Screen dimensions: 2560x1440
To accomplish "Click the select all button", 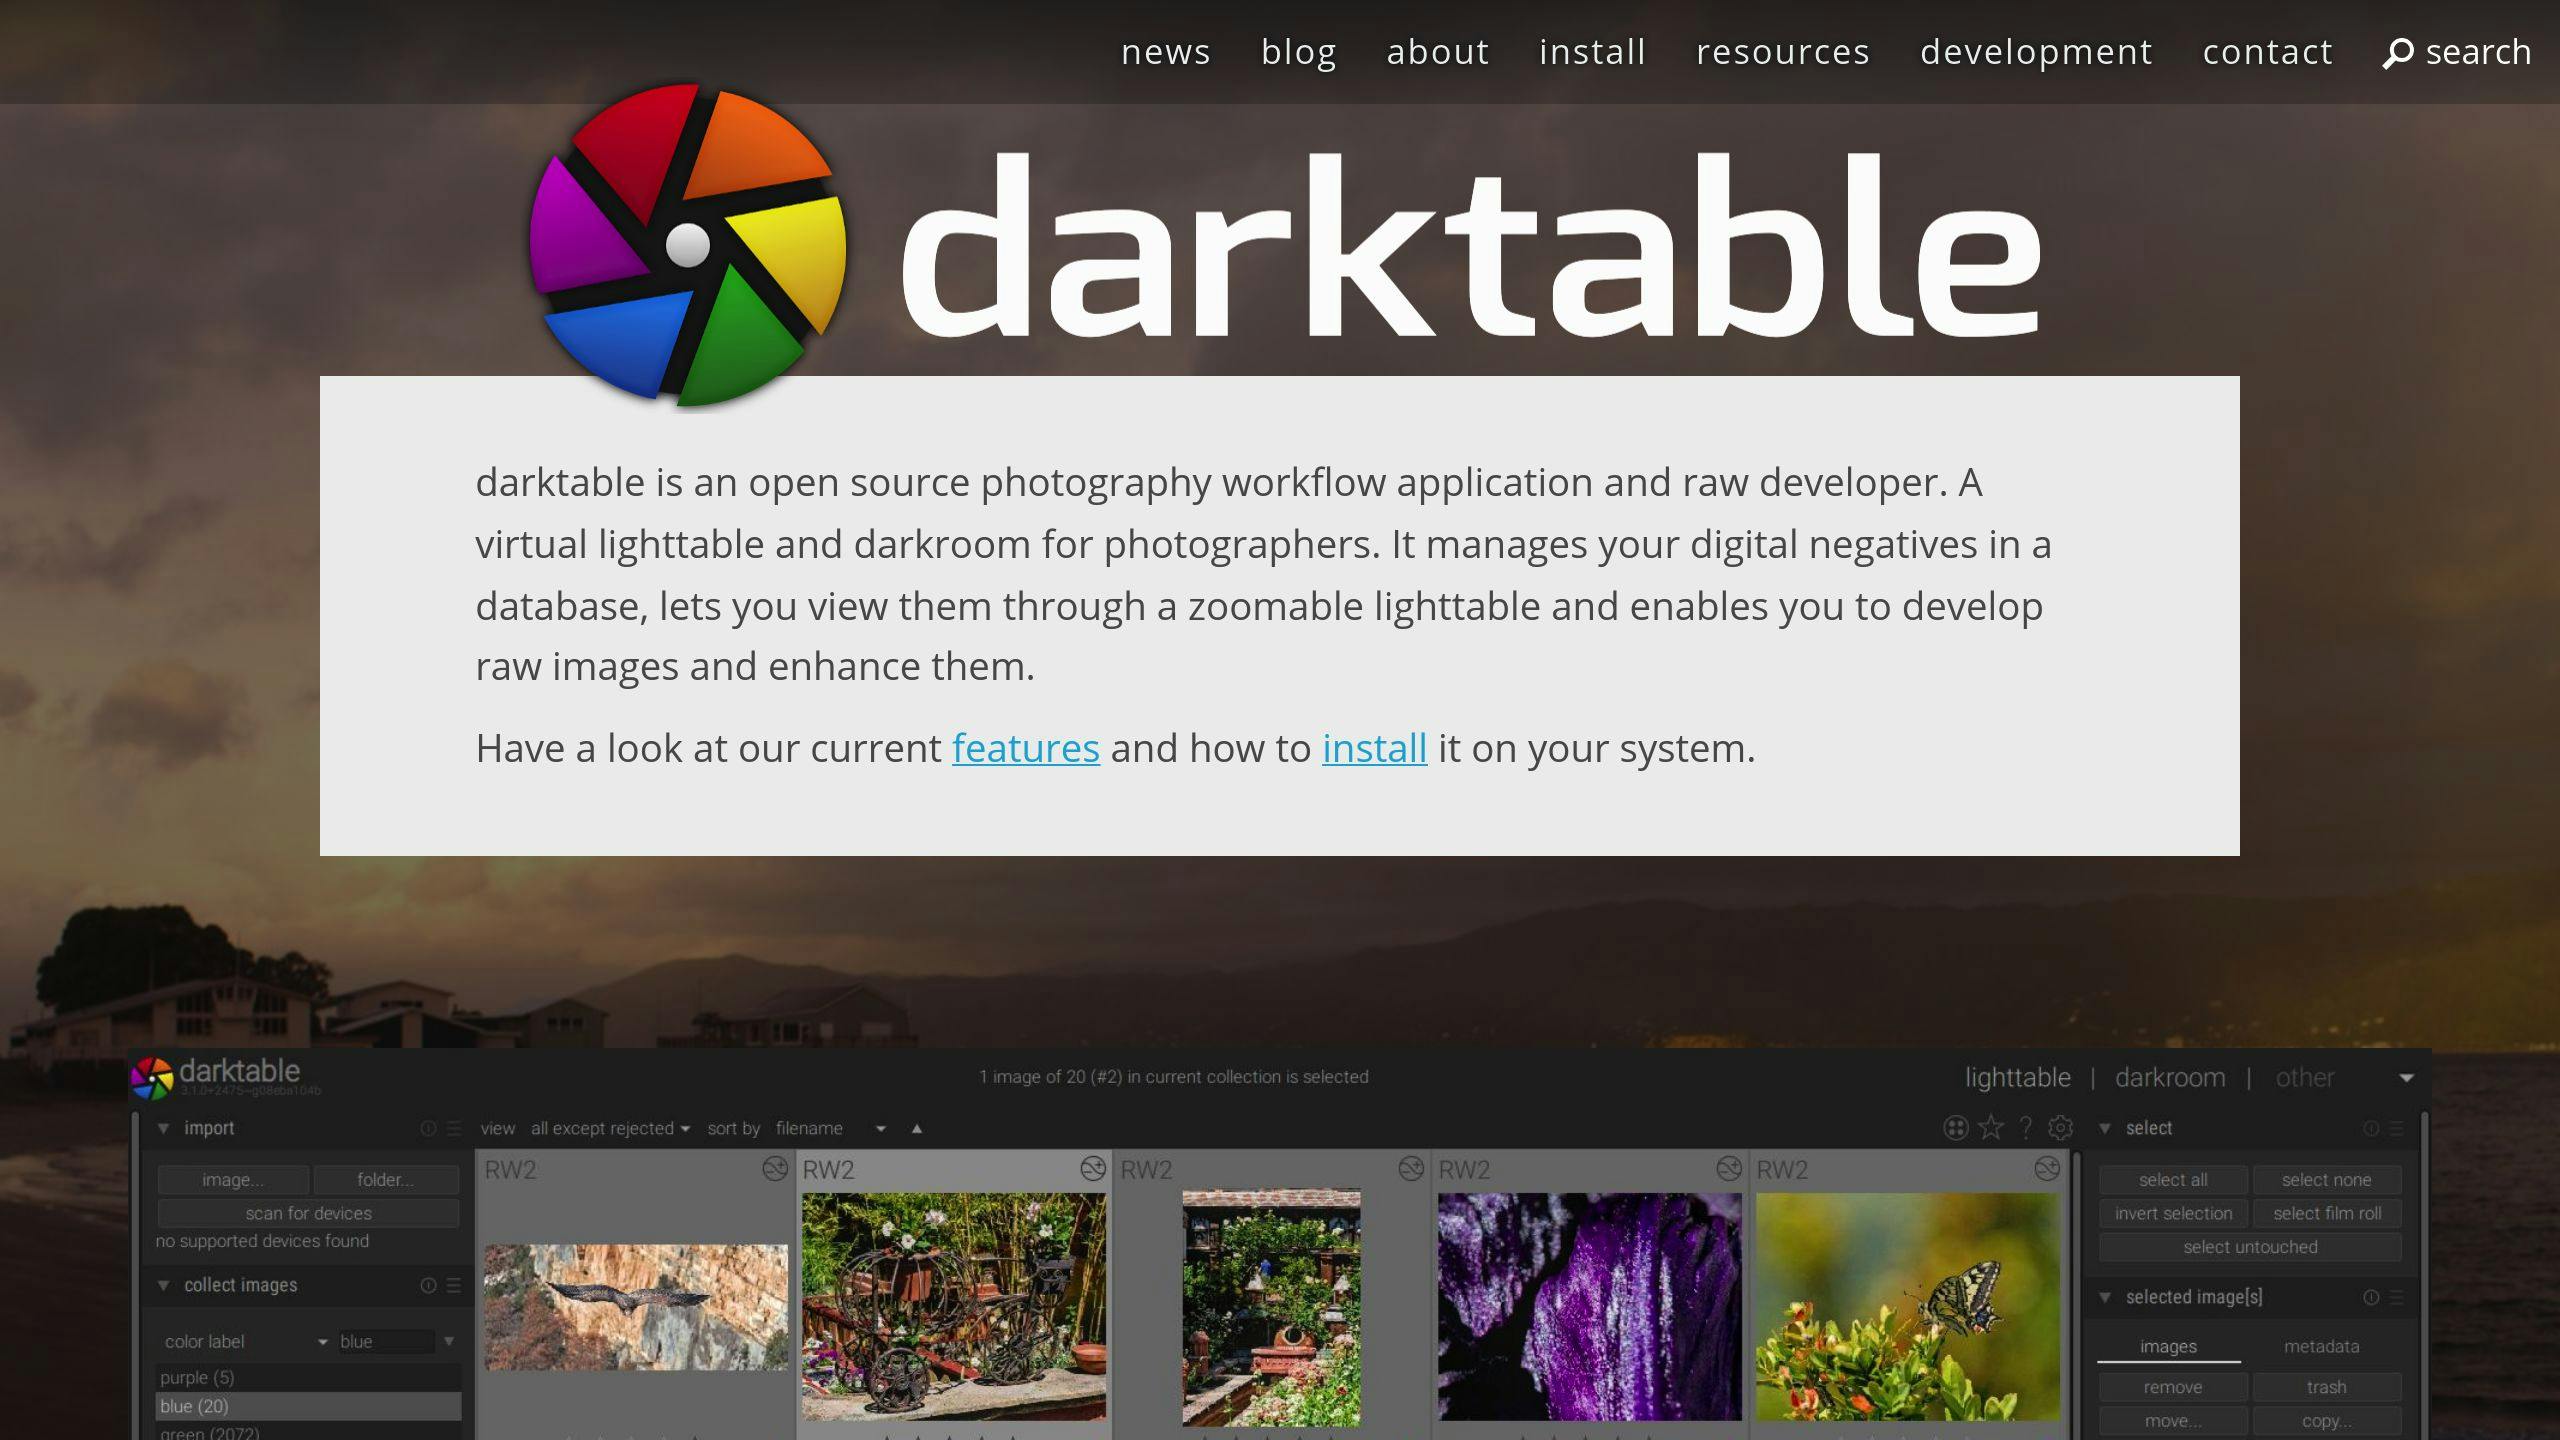I will coord(2173,1180).
